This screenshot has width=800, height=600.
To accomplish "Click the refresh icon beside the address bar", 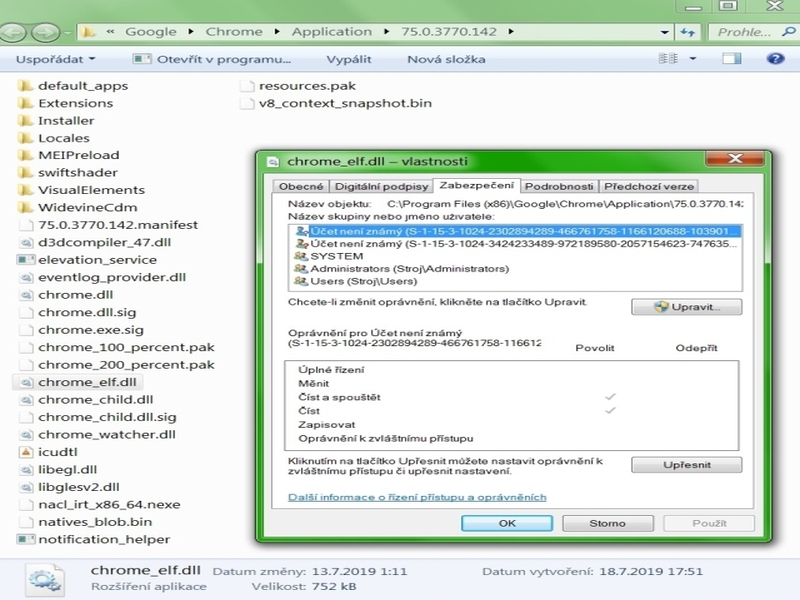I will coord(687,32).
